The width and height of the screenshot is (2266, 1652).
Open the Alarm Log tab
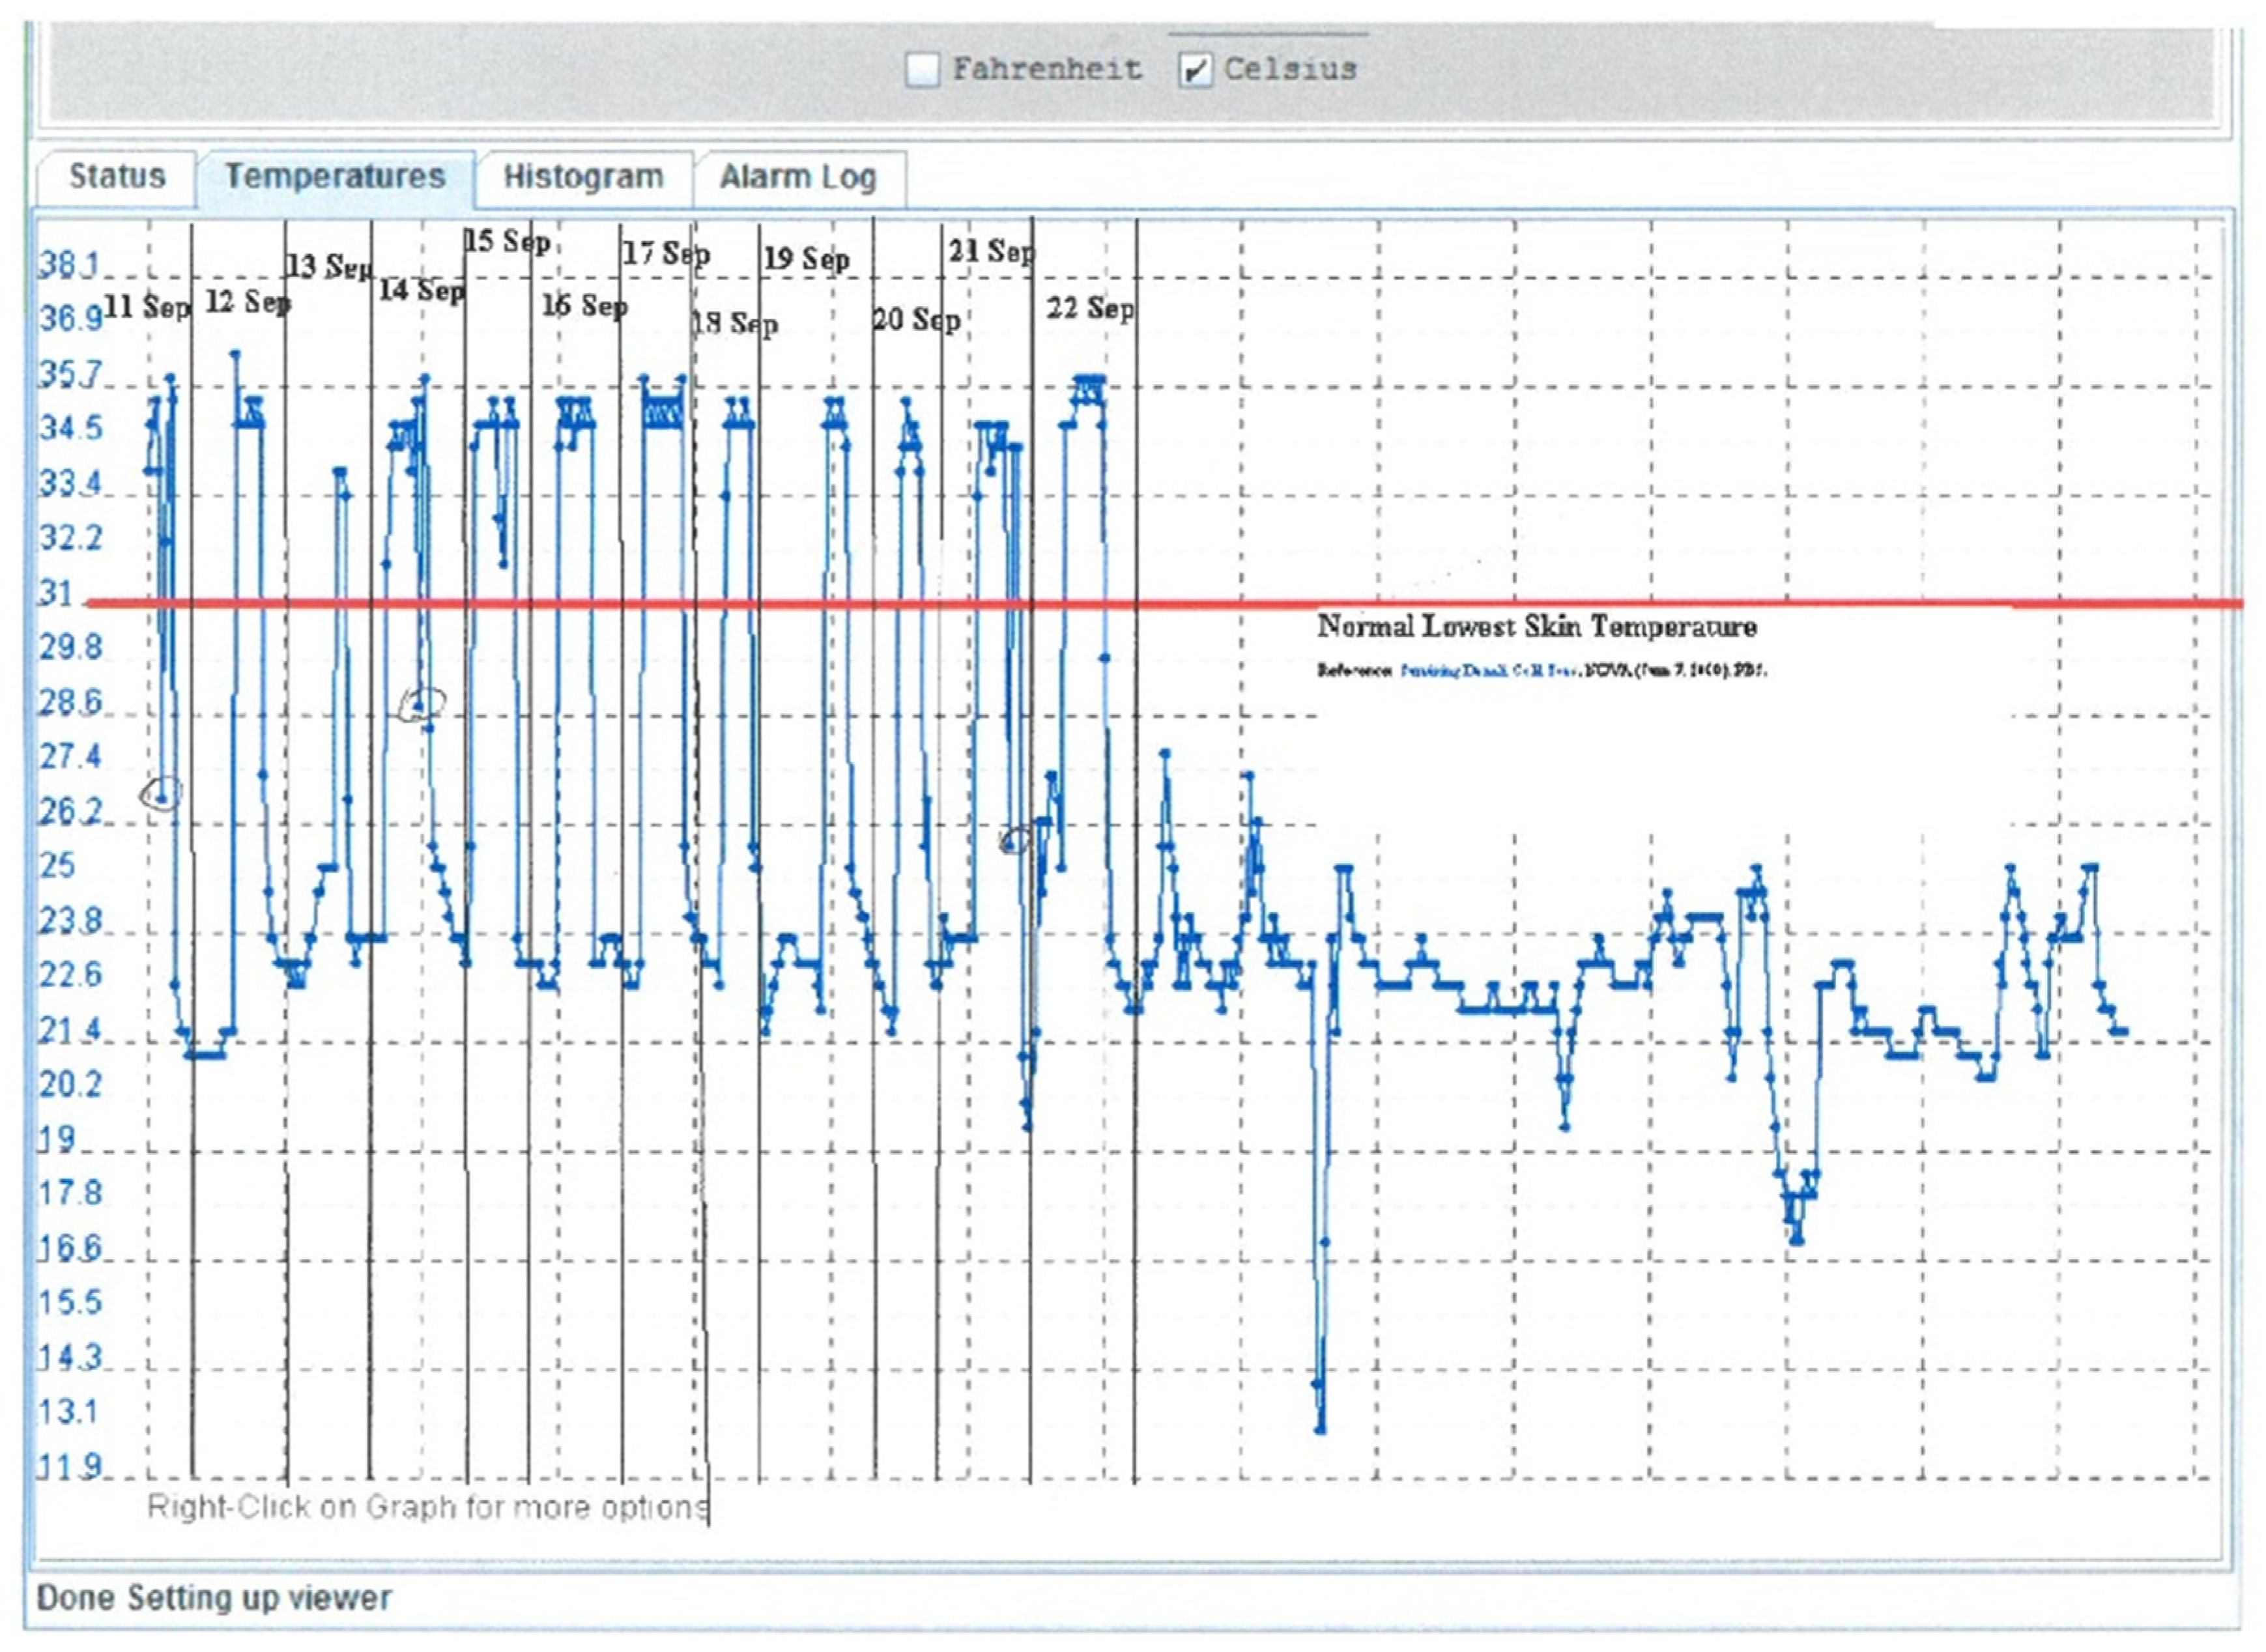[x=798, y=178]
